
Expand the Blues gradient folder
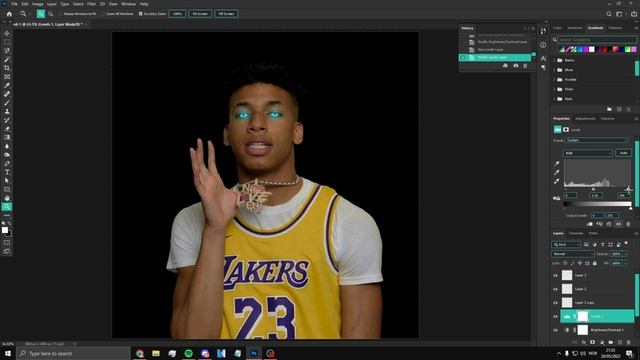click(555, 70)
